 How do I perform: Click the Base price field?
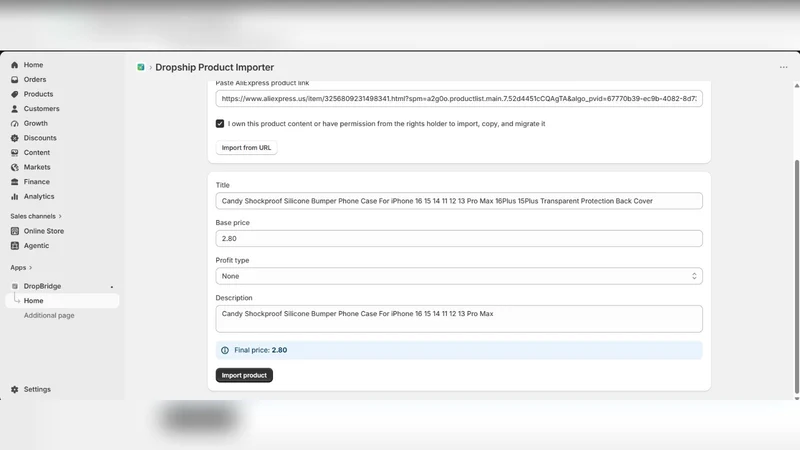click(459, 238)
